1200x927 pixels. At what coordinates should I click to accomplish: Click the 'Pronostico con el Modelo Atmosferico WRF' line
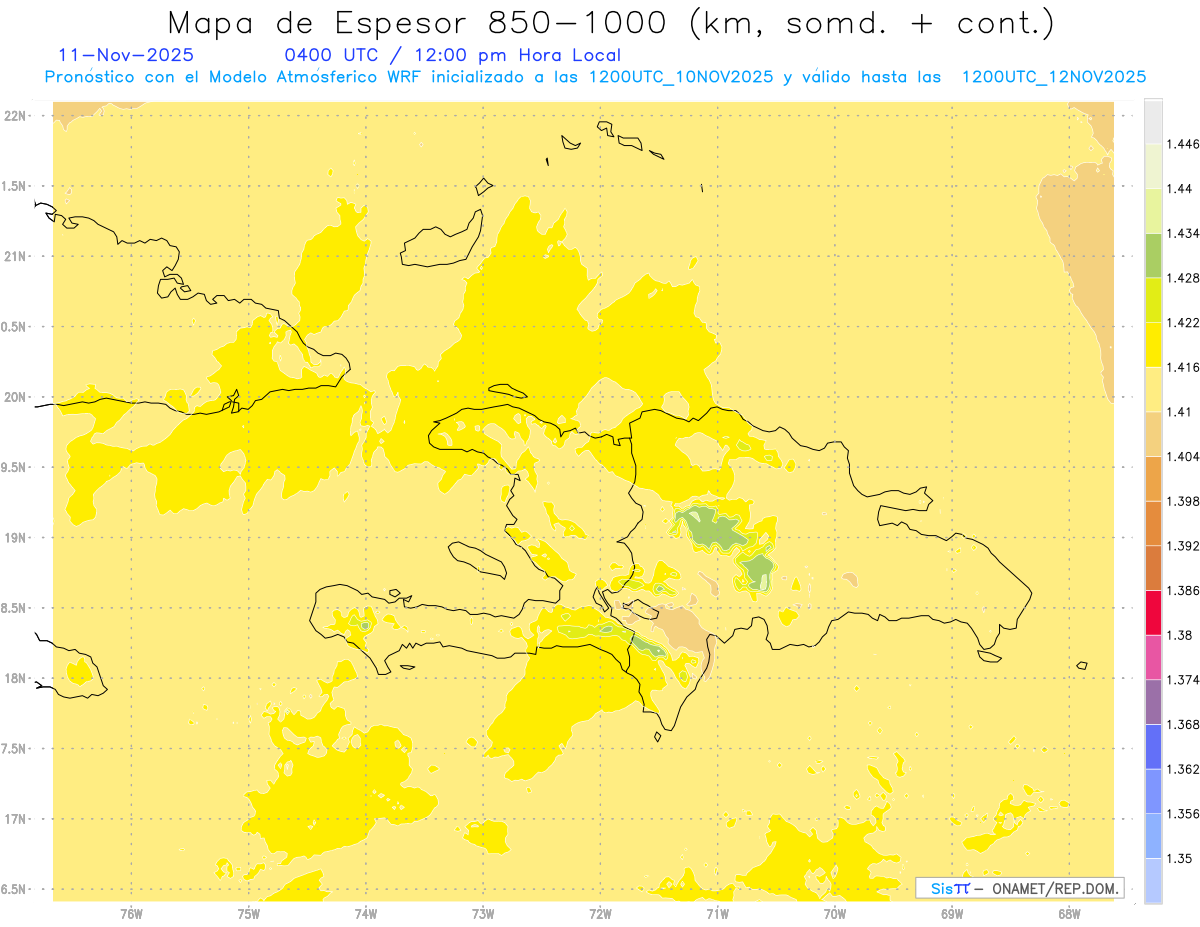point(595,77)
